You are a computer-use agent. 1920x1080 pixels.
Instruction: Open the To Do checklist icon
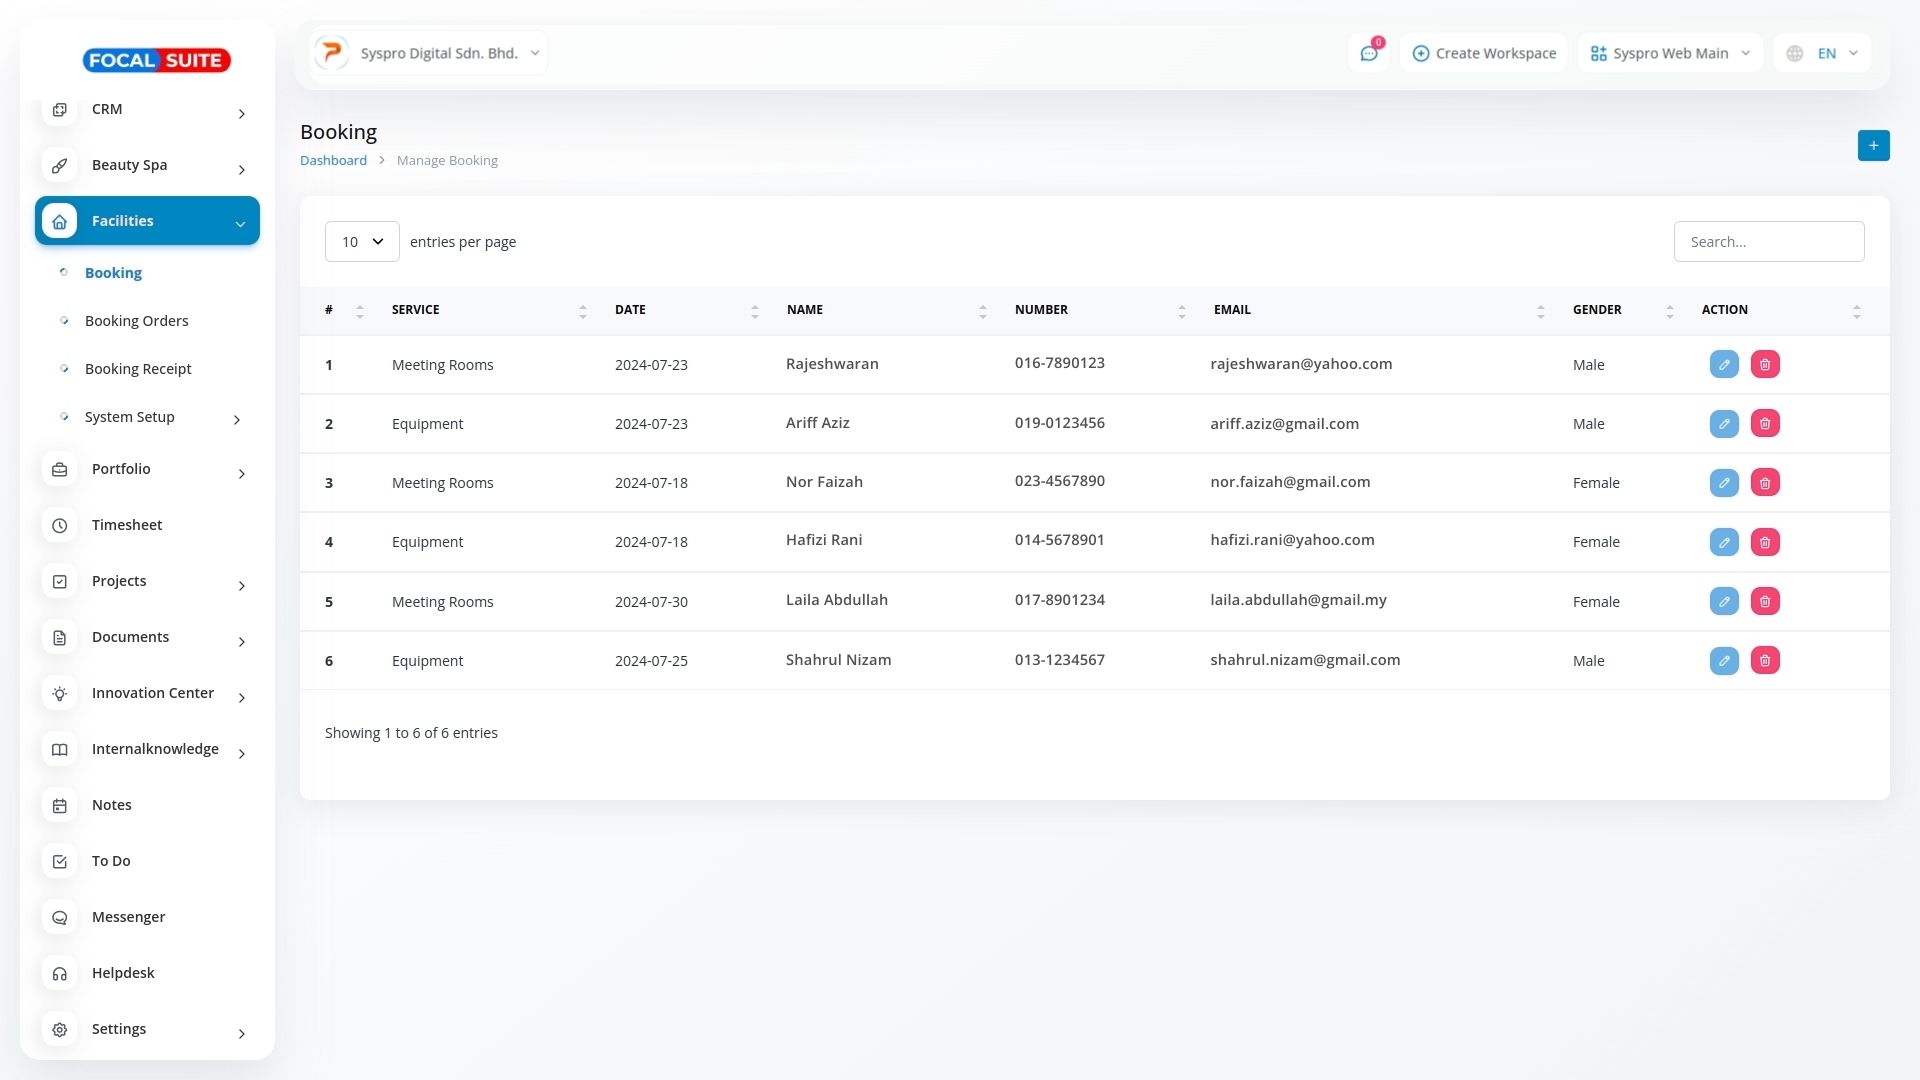[60, 862]
